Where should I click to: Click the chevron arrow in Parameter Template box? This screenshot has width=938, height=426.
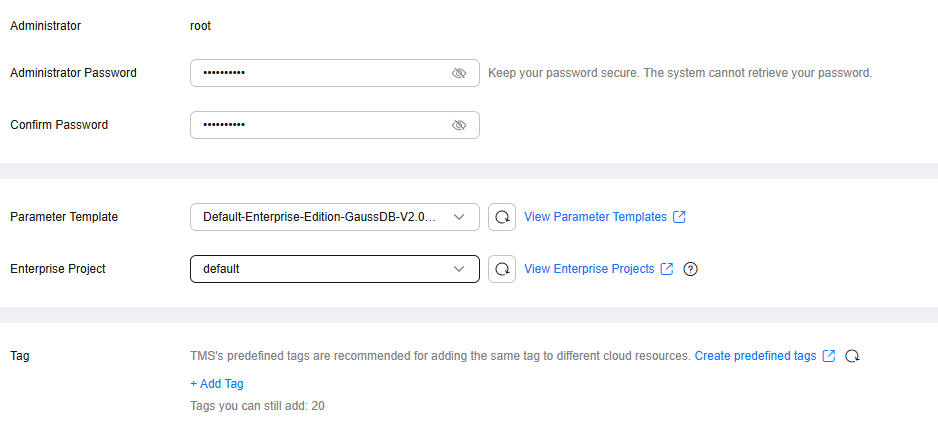[x=459, y=217]
